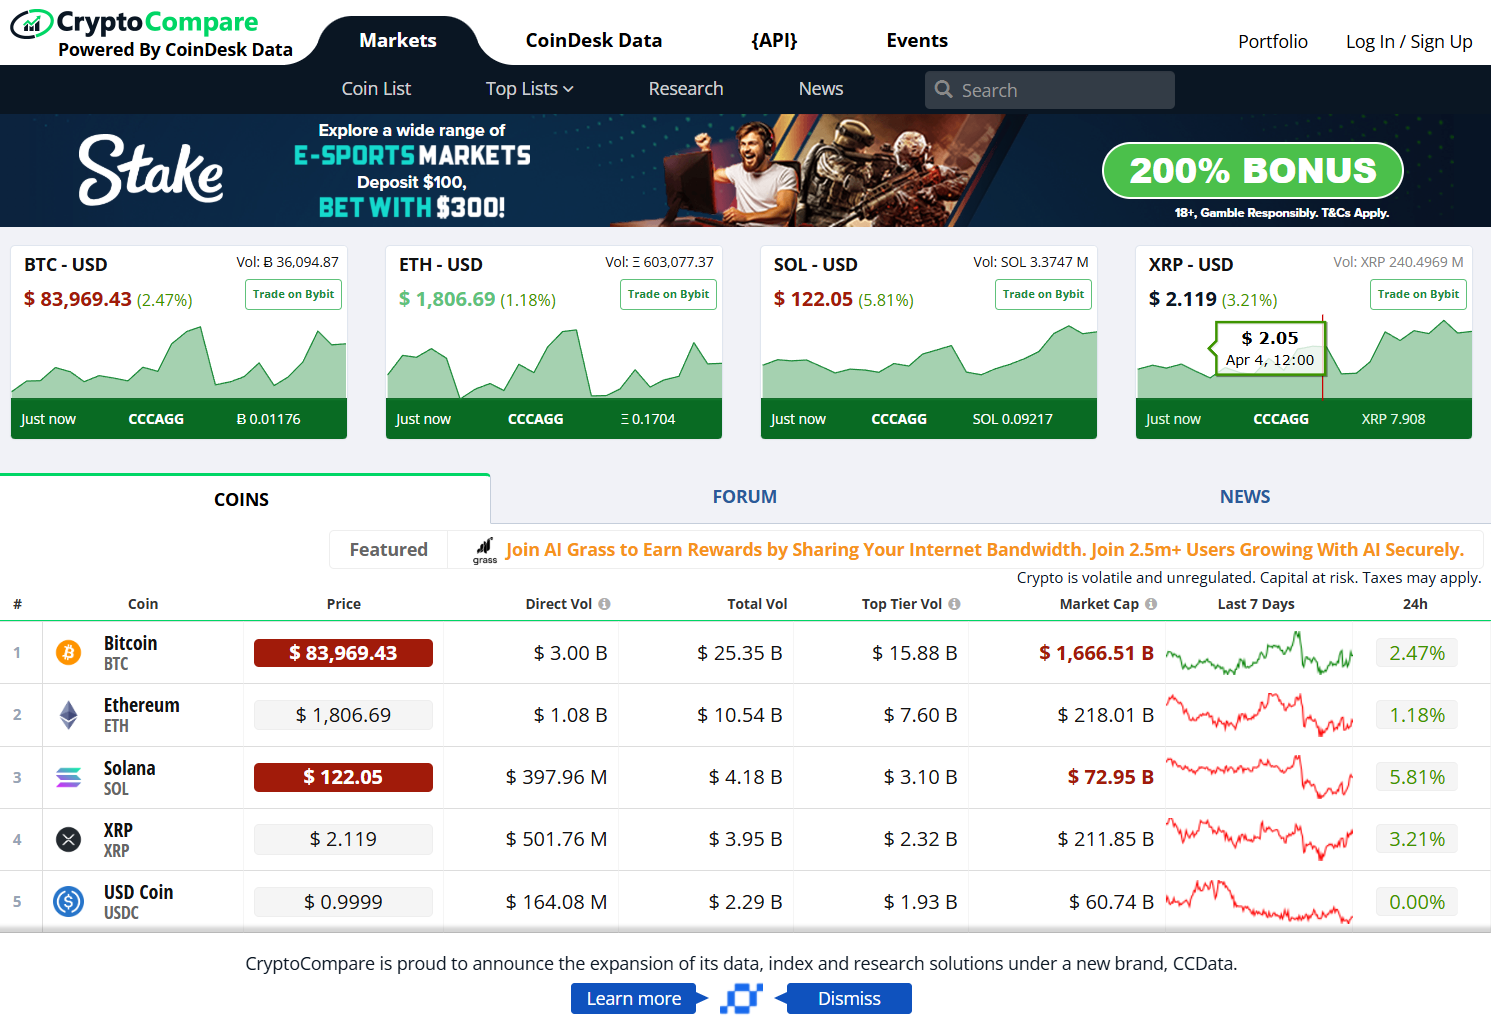Click Solana 24h change 5.81%
1491x1027 pixels.
1417,777
